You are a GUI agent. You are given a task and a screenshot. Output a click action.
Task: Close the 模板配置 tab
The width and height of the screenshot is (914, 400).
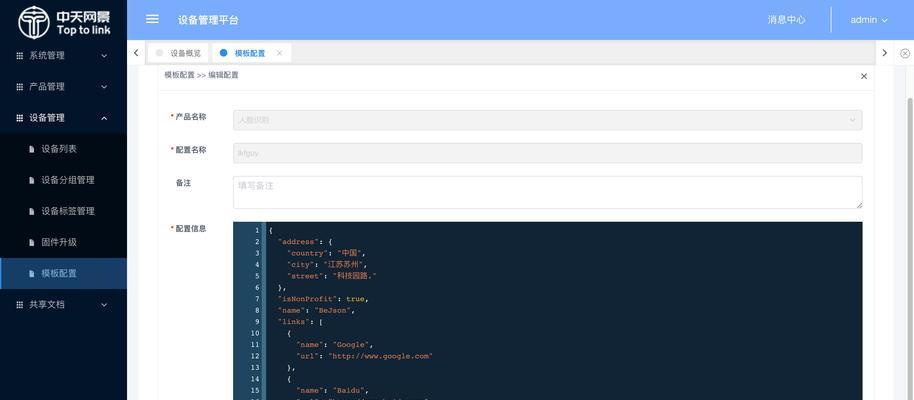[279, 53]
